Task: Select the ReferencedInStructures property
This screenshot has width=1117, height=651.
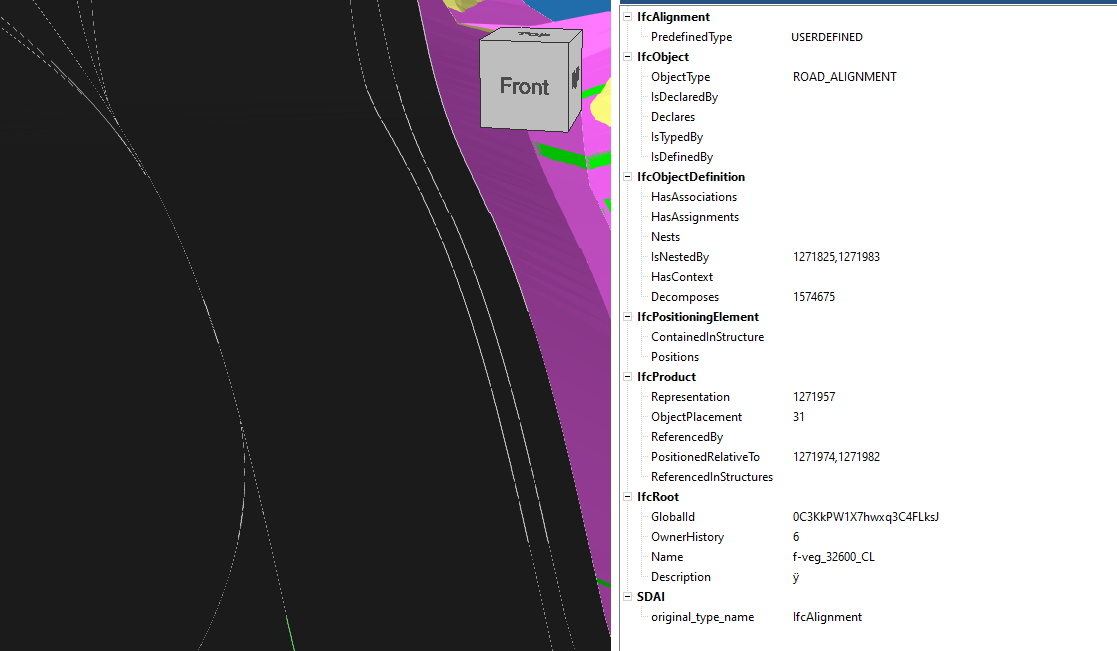Action: point(712,476)
